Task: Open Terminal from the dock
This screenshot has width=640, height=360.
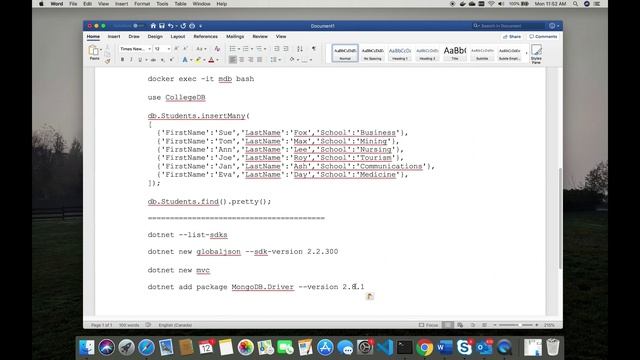Action: [x=404, y=347]
